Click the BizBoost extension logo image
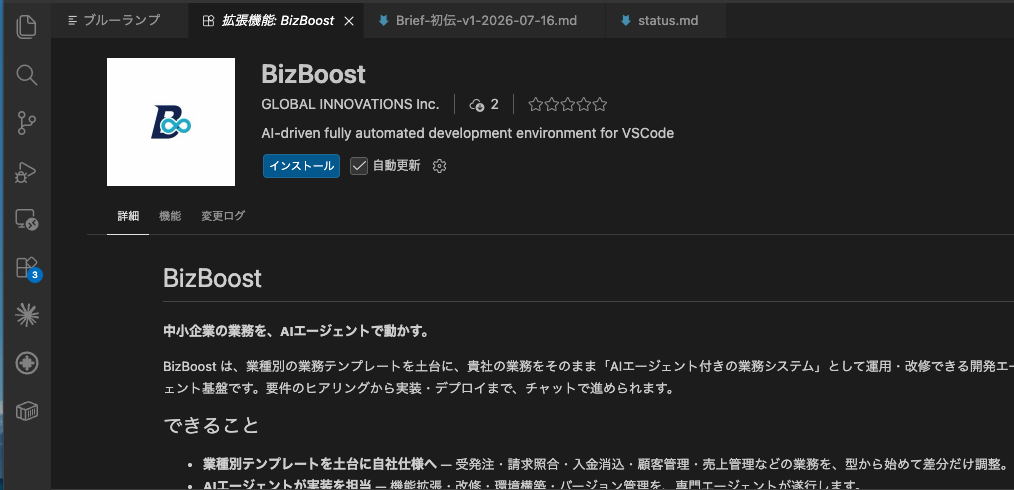Viewport: 1014px width, 490px height. click(171, 122)
